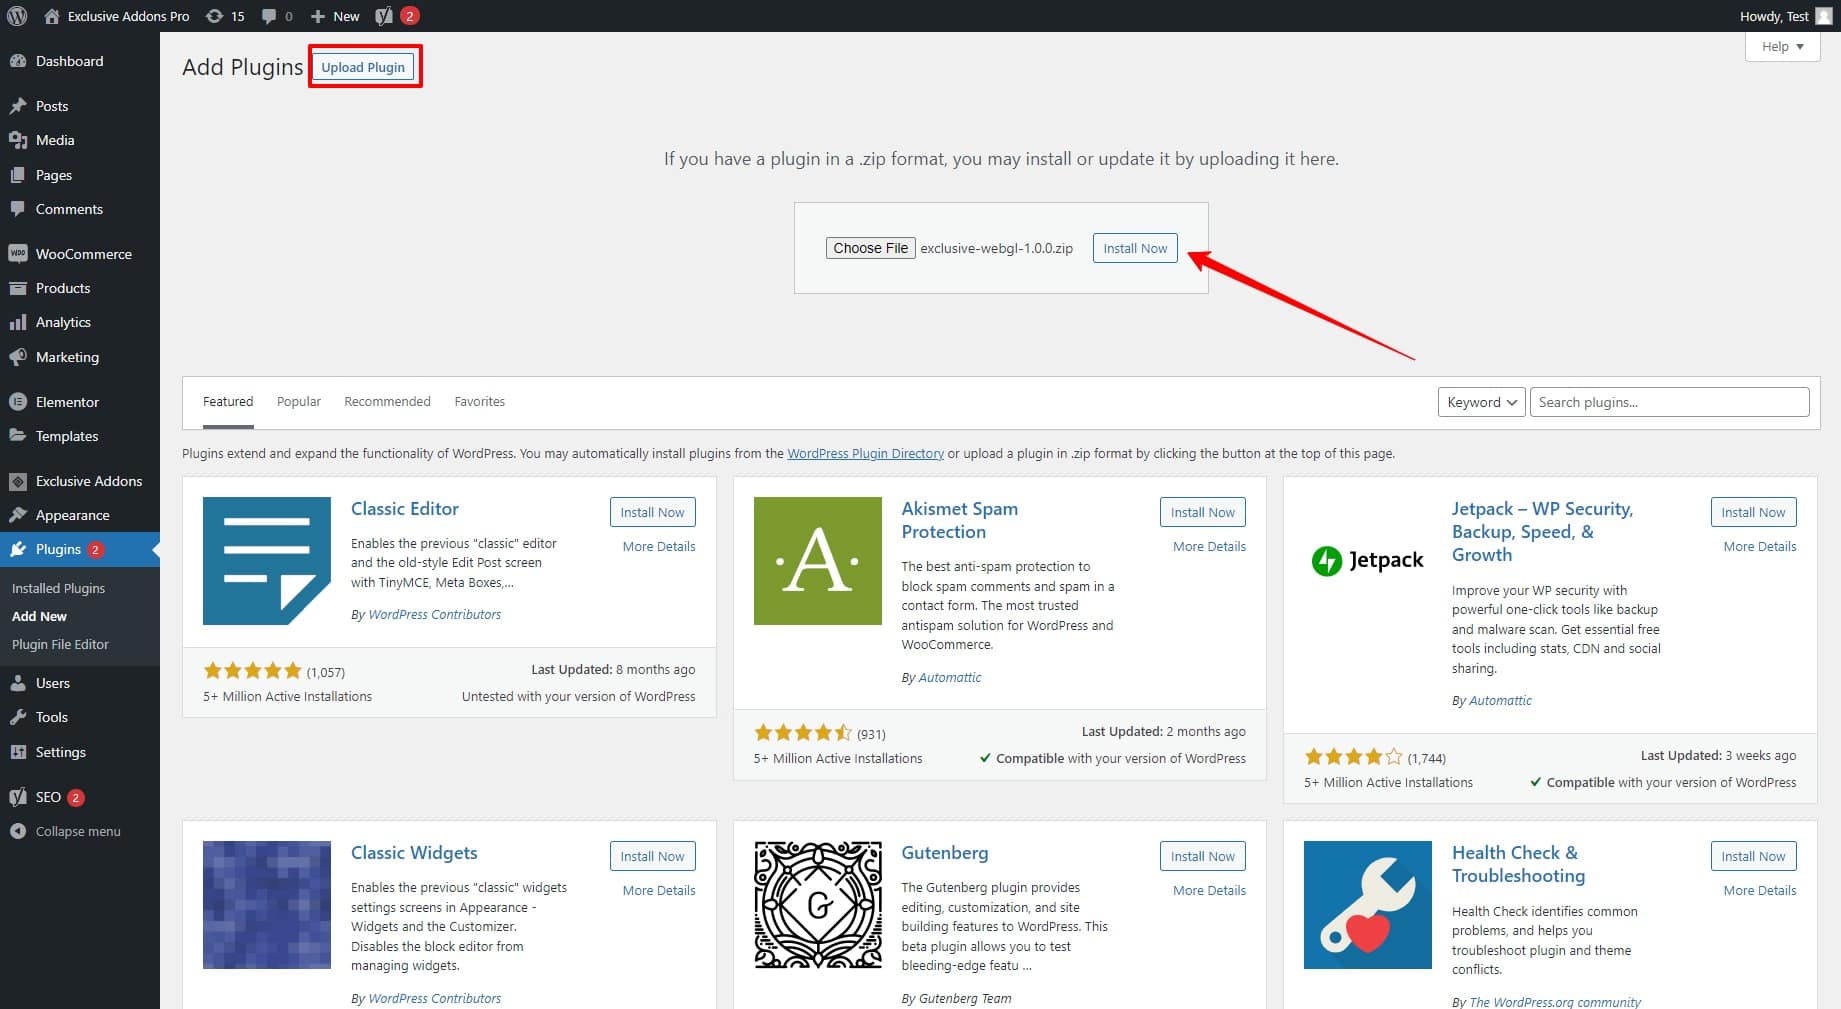Open the WordPress Plugin Directory link
This screenshot has height=1009, width=1841.
tap(865, 453)
